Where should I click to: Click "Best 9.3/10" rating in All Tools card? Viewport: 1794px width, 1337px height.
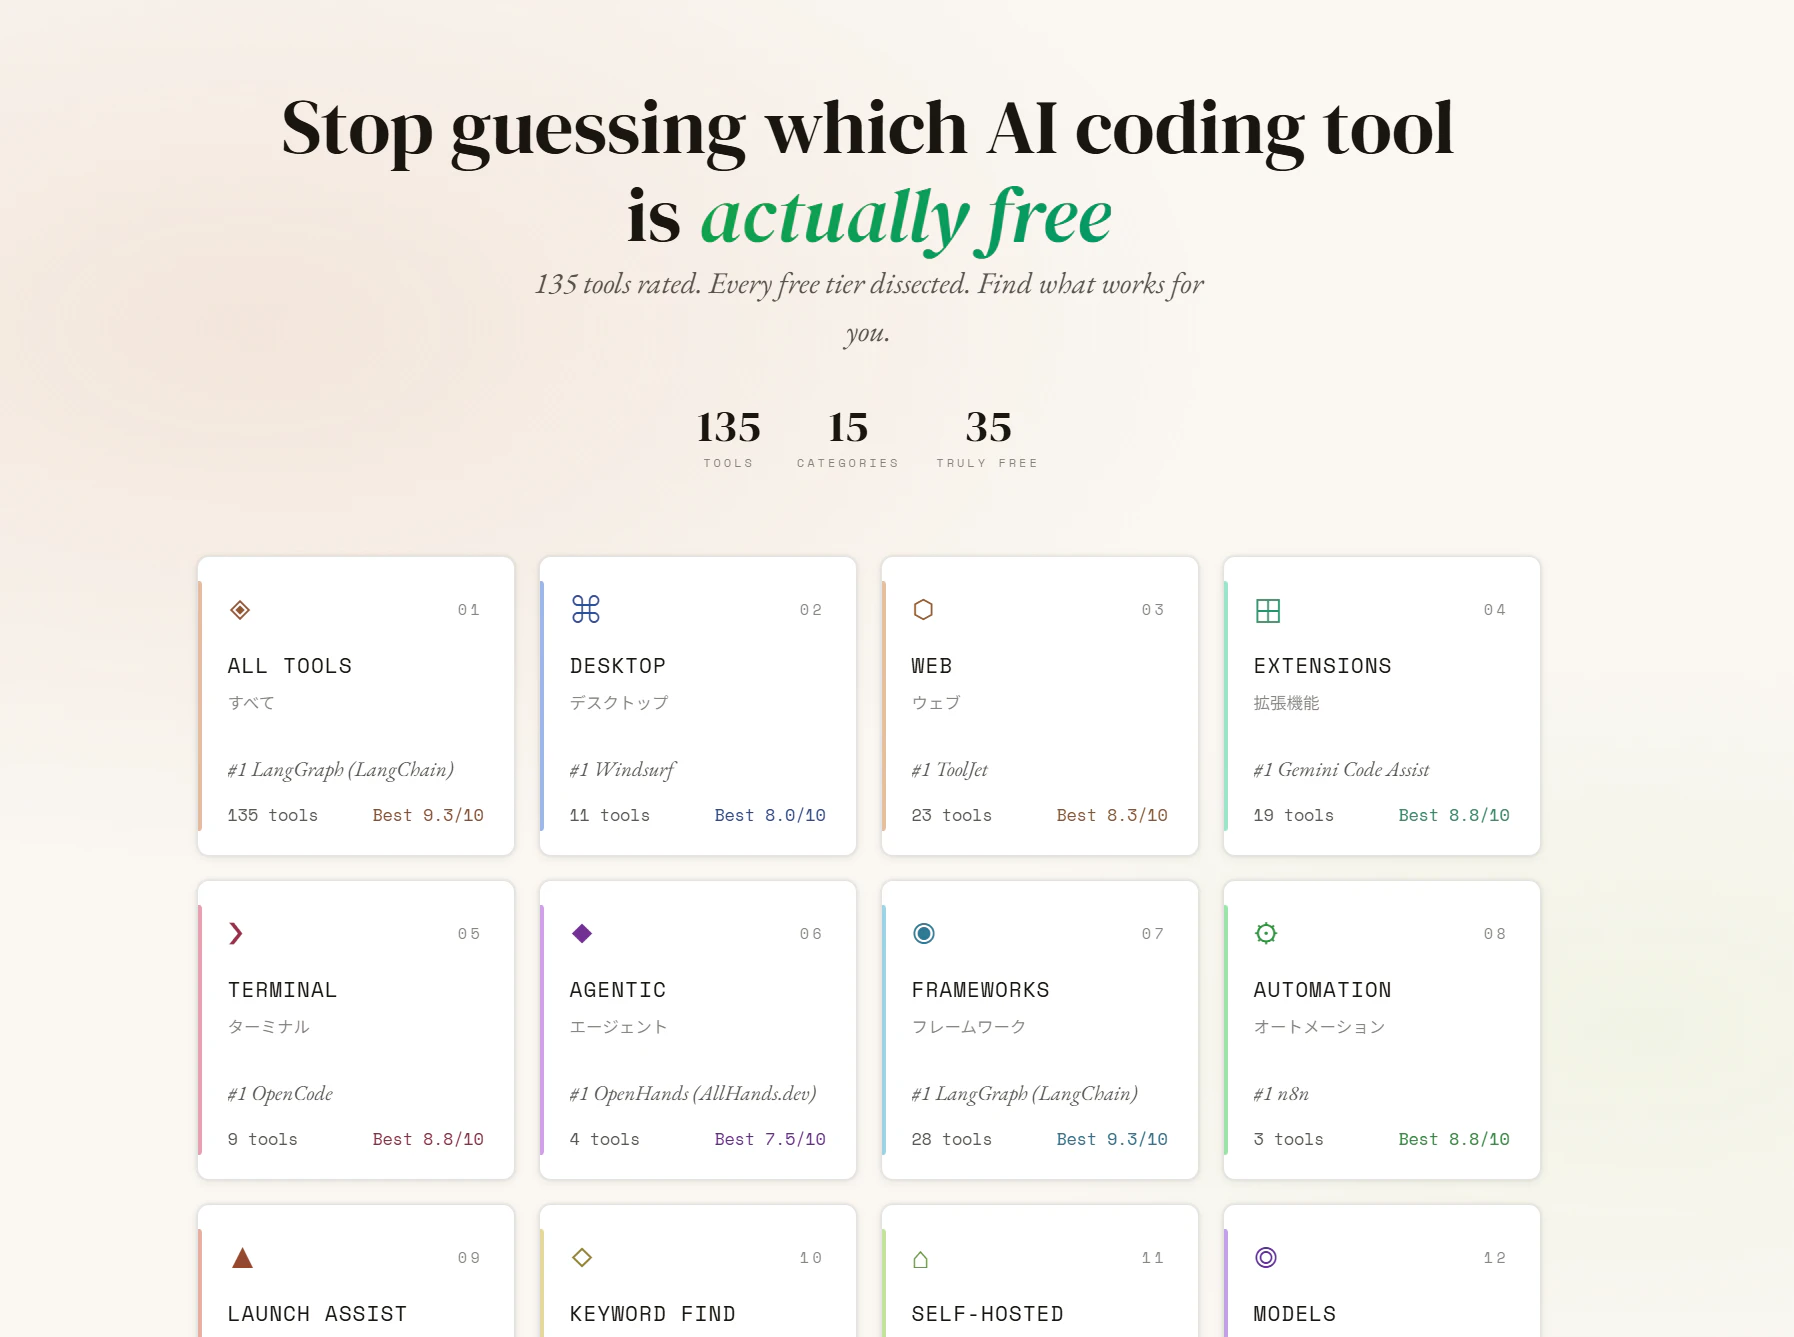pyautogui.click(x=428, y=816)
